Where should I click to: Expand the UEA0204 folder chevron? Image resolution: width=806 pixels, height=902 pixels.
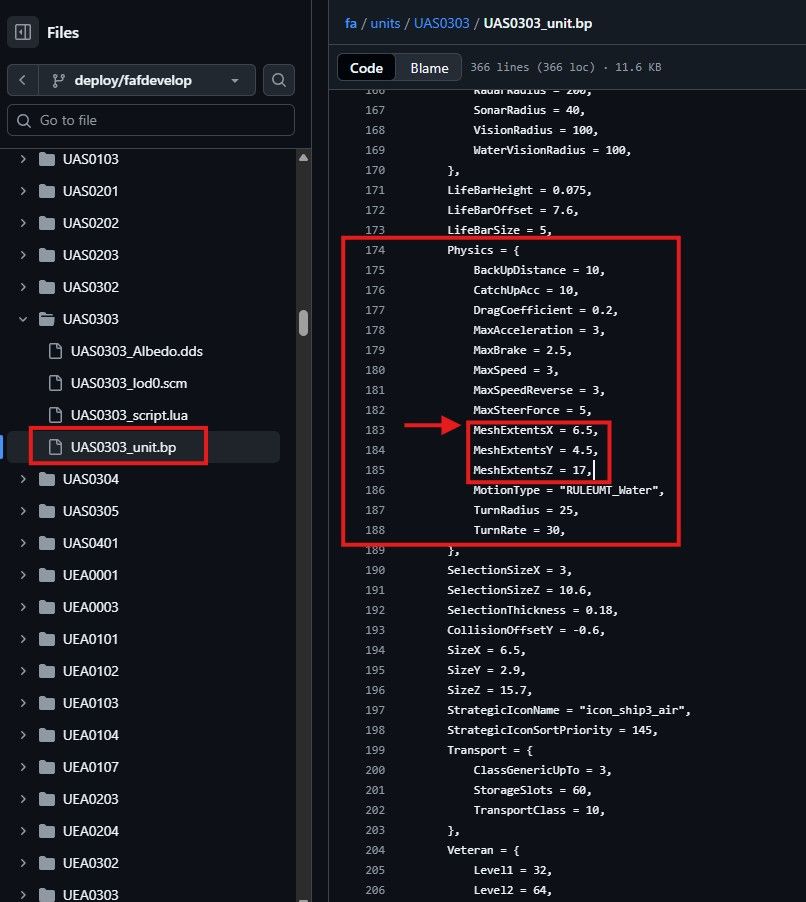click(23, 831)
